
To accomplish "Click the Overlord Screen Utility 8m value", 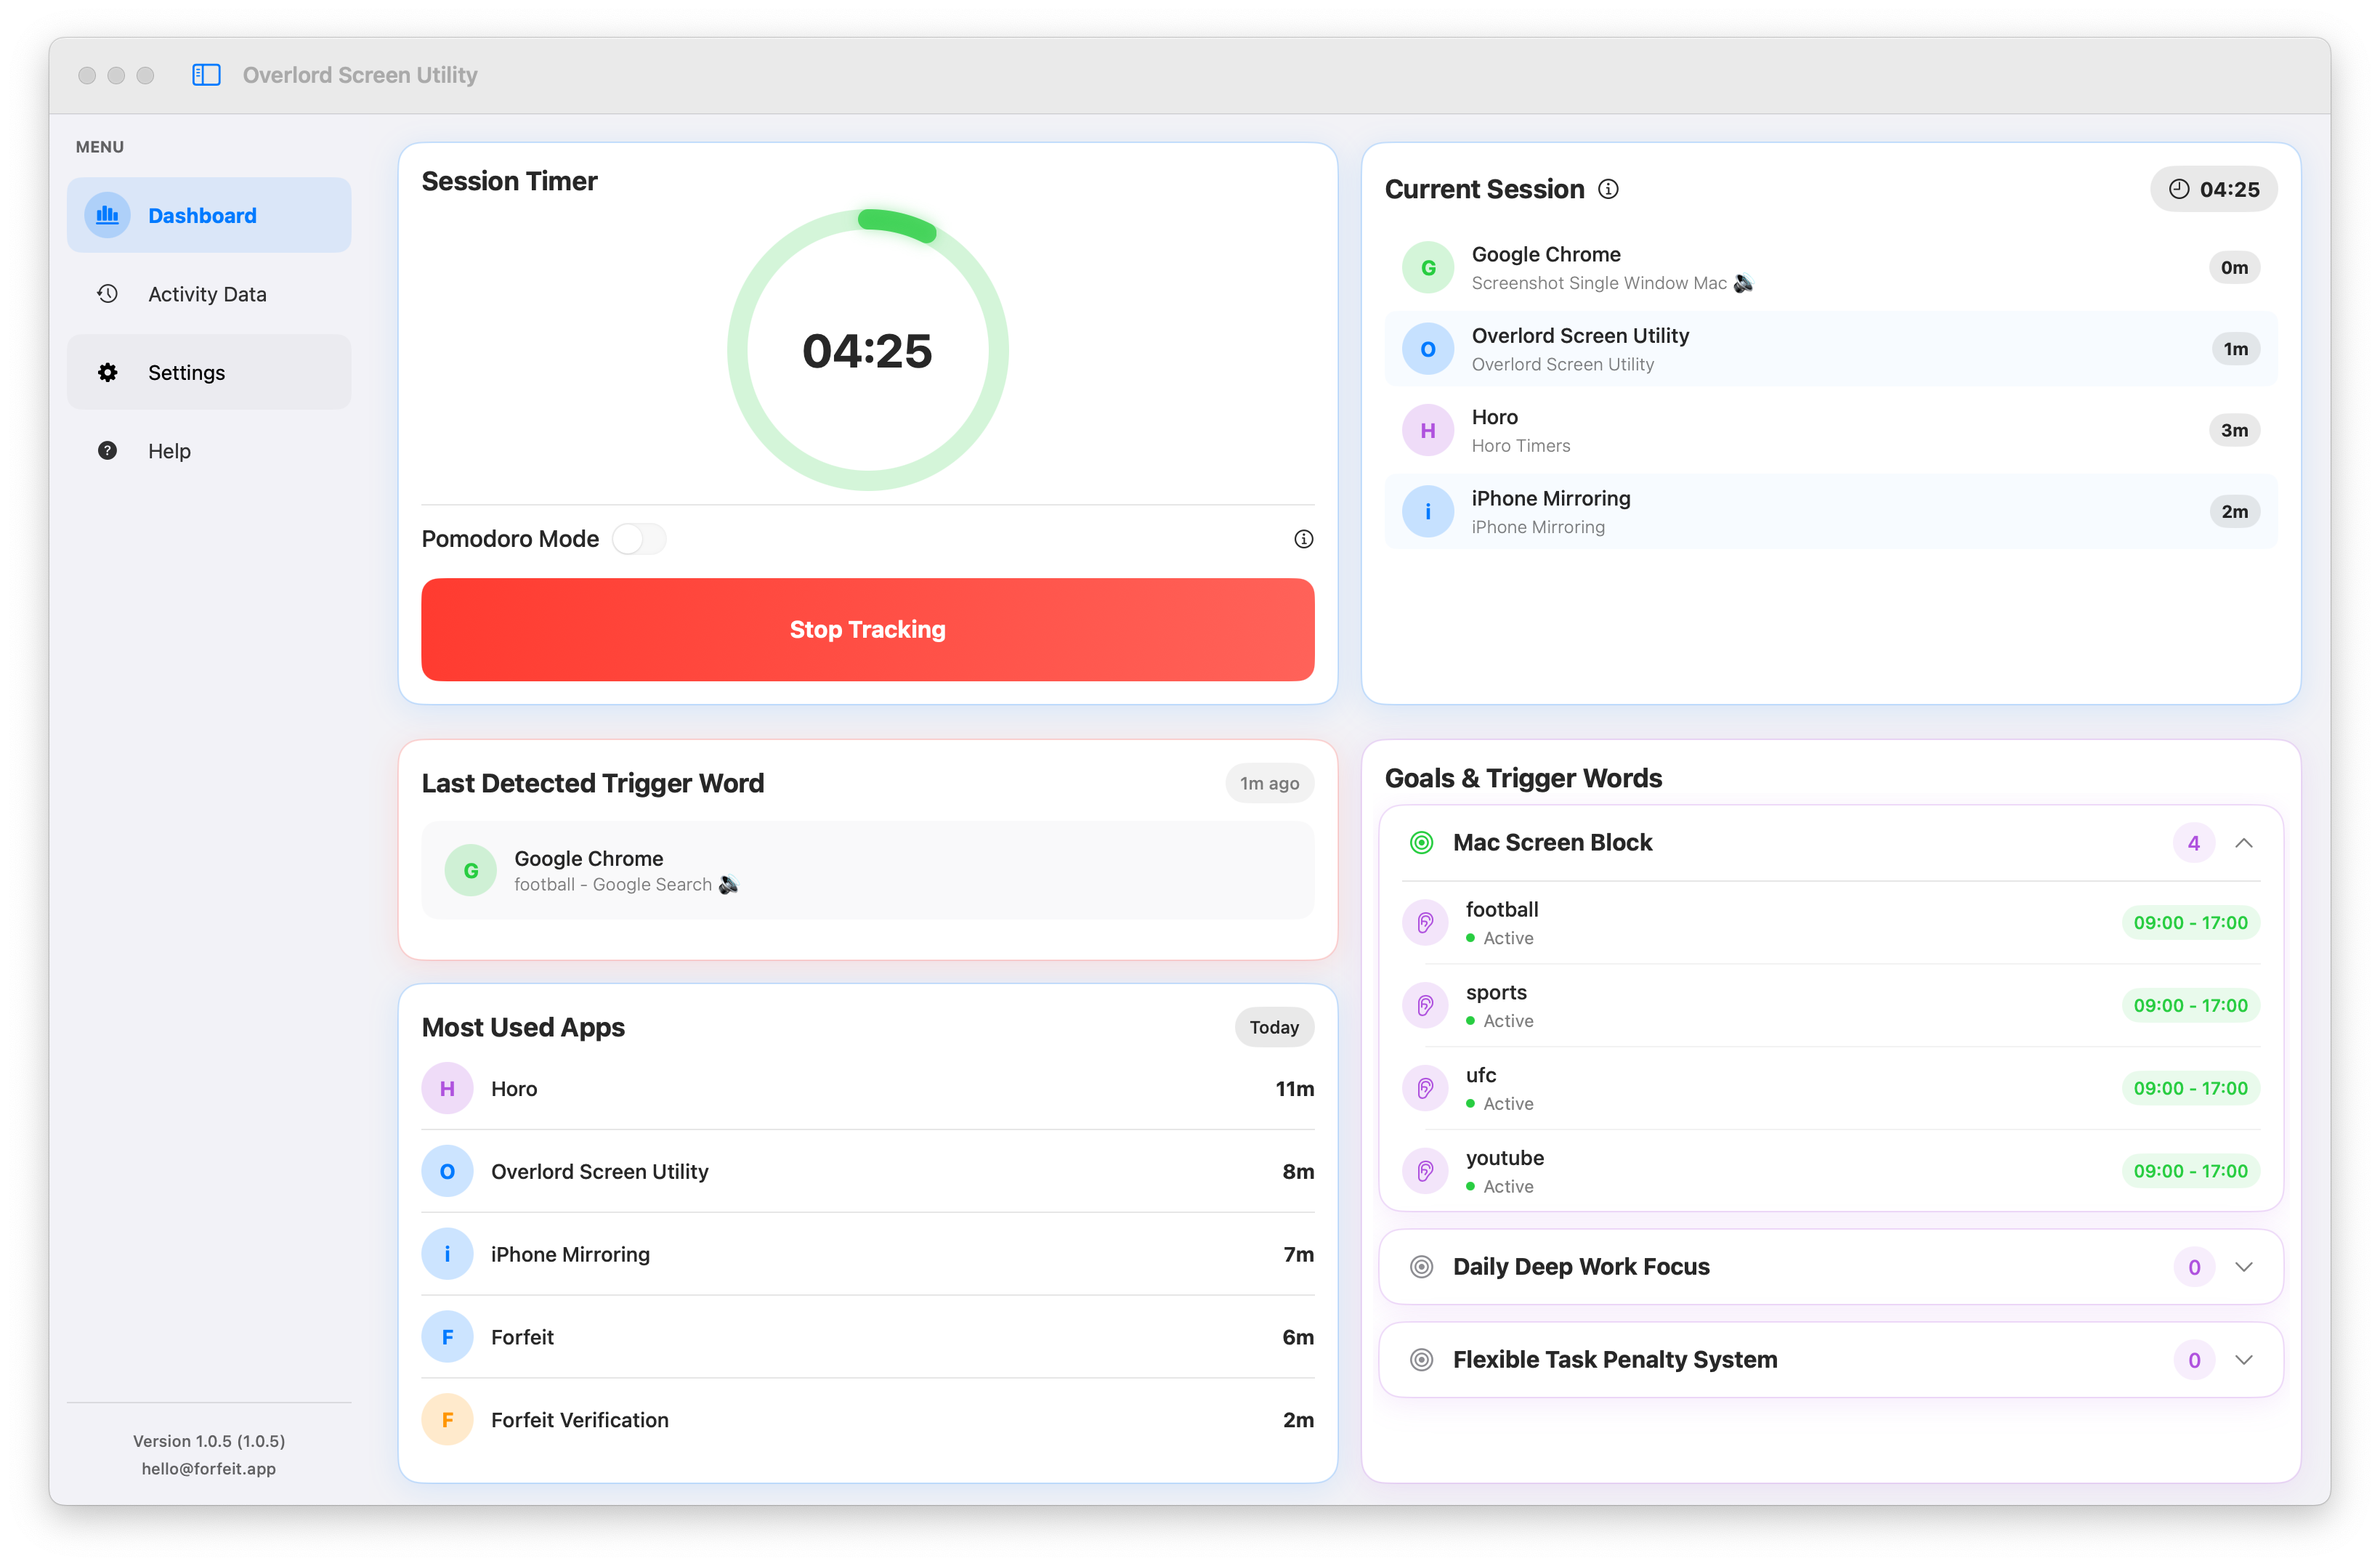I will pos(1298,1171).
